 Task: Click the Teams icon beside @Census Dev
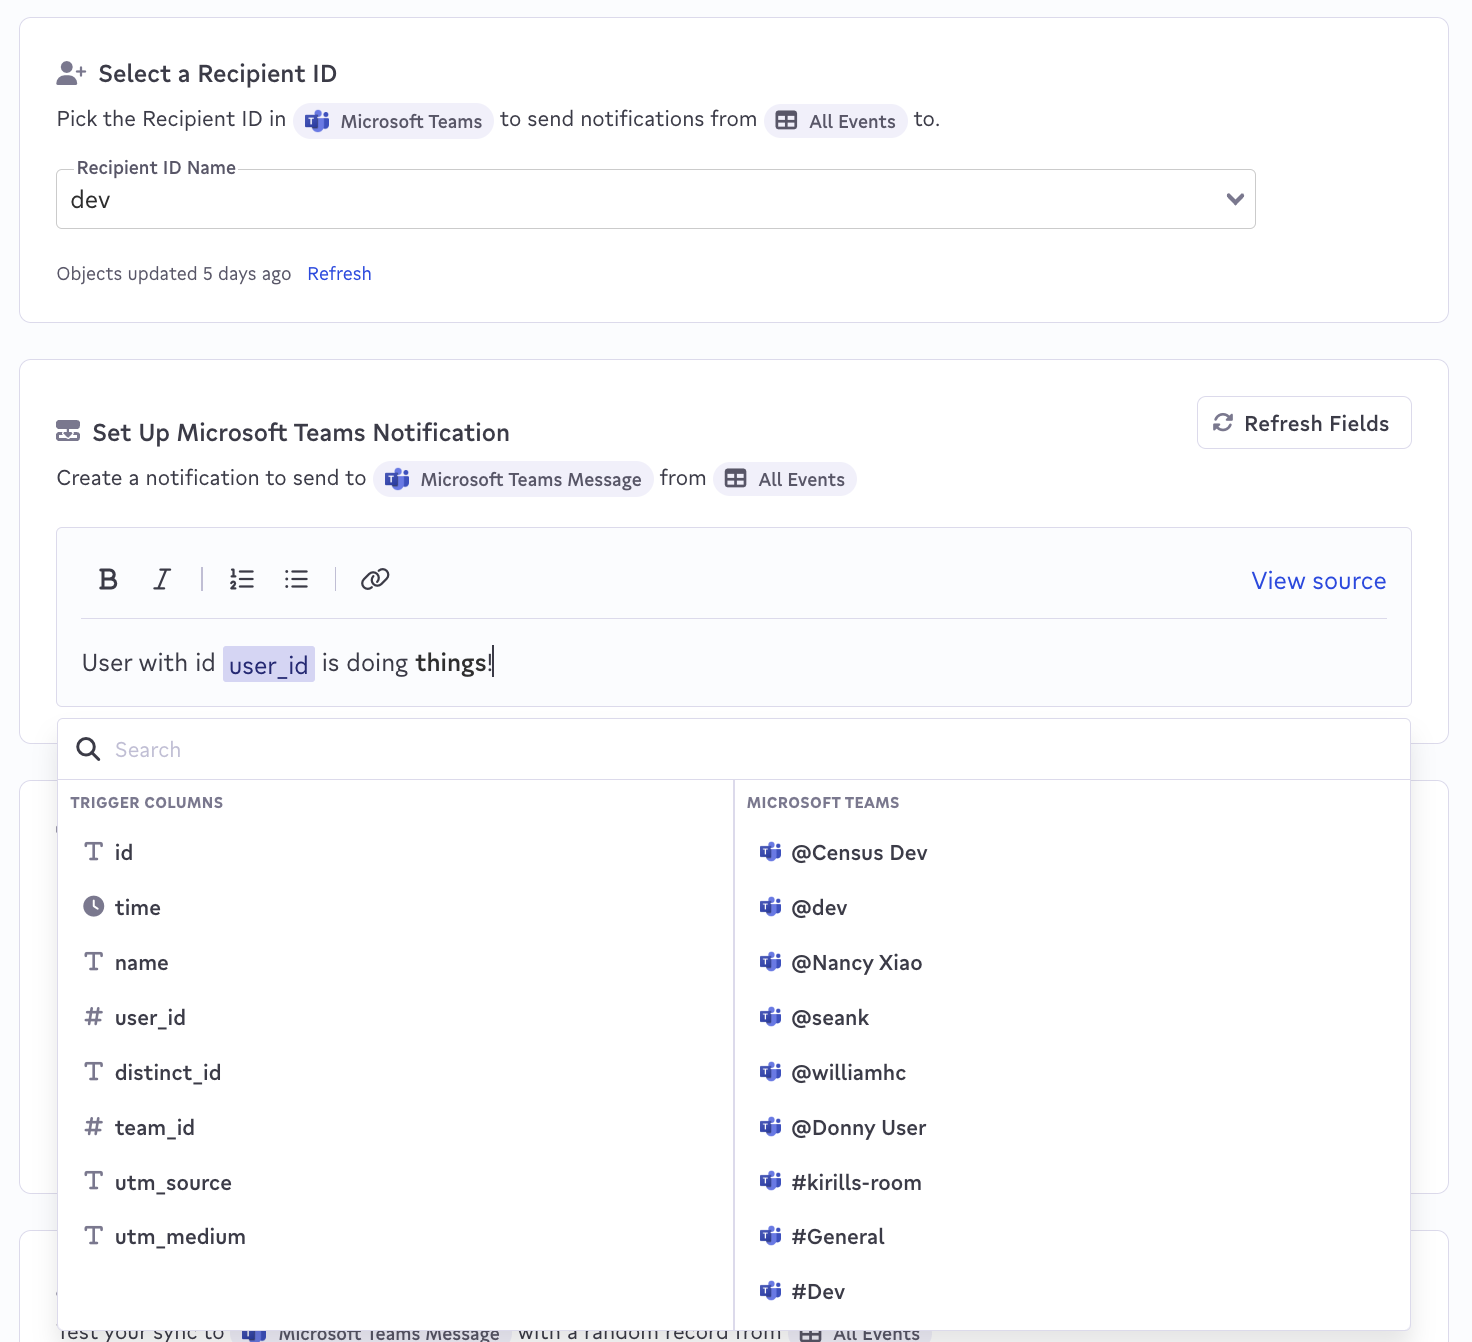(770, 852)
